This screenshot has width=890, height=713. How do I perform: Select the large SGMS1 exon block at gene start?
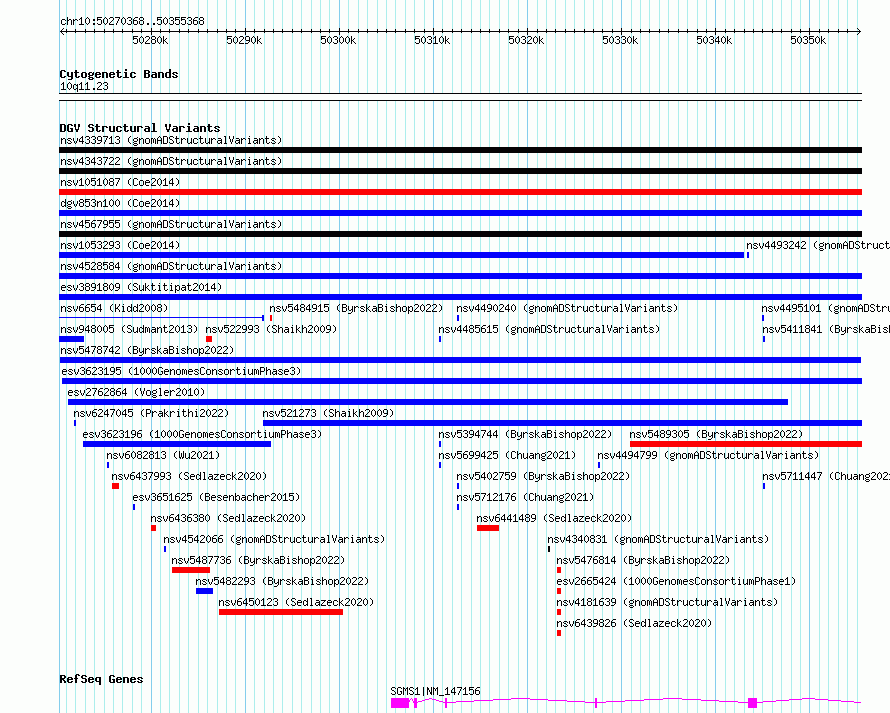(x=400, y=703)
